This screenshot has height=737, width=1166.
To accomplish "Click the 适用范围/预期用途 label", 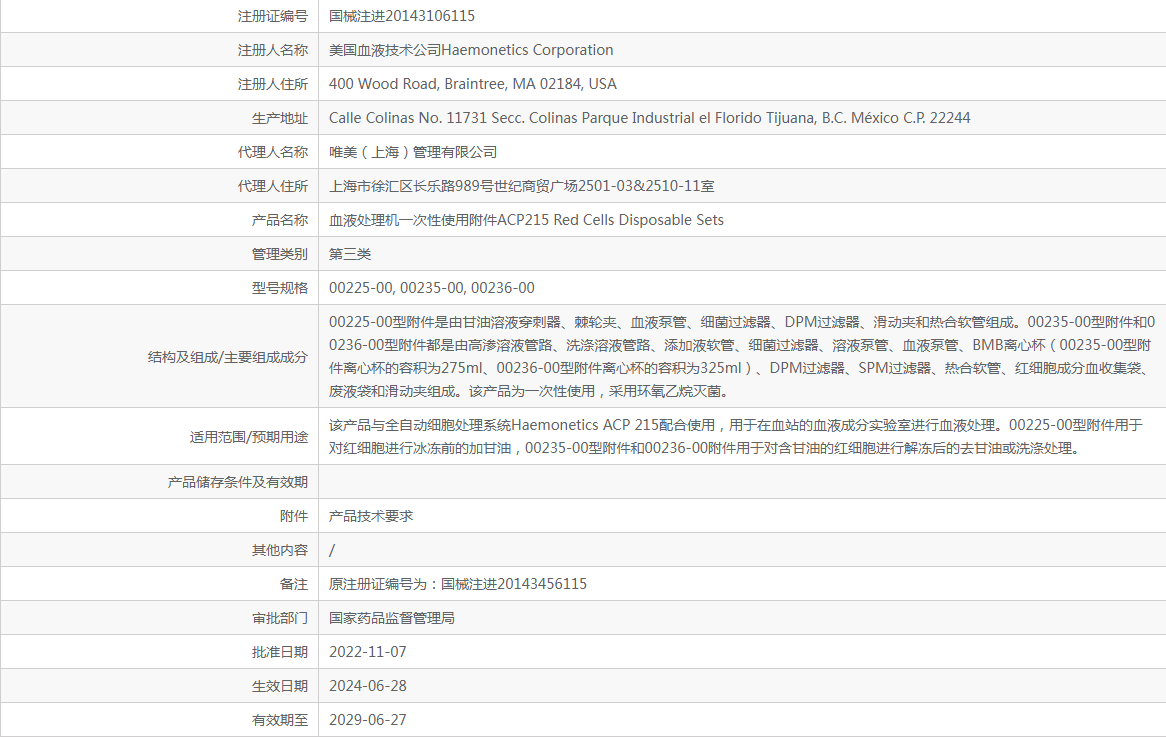I will [x=248, y=437].
